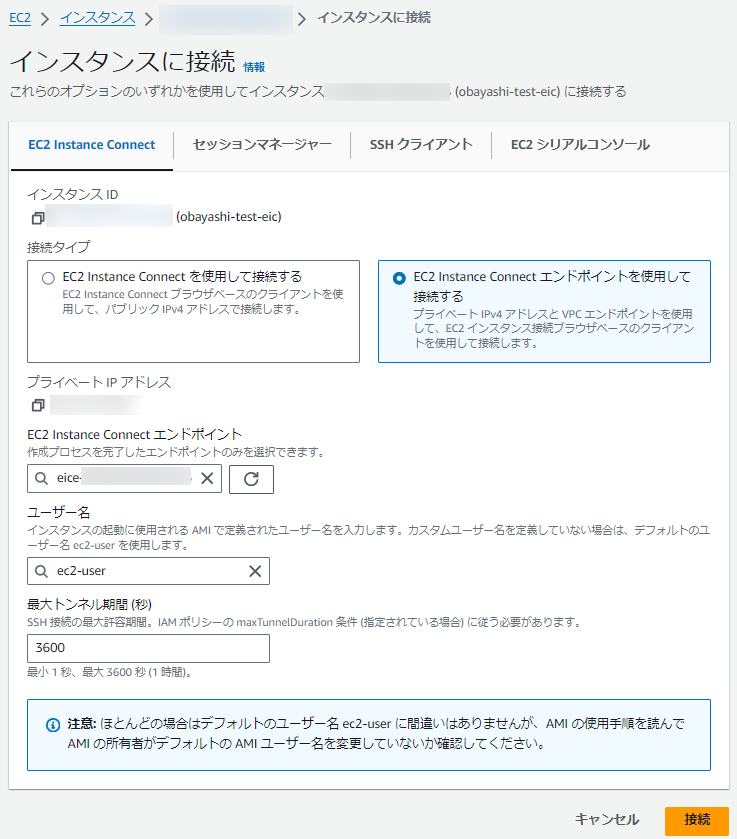Clear the ec2-user username field with X
The image size is (737, 839).
coord(255,571)
